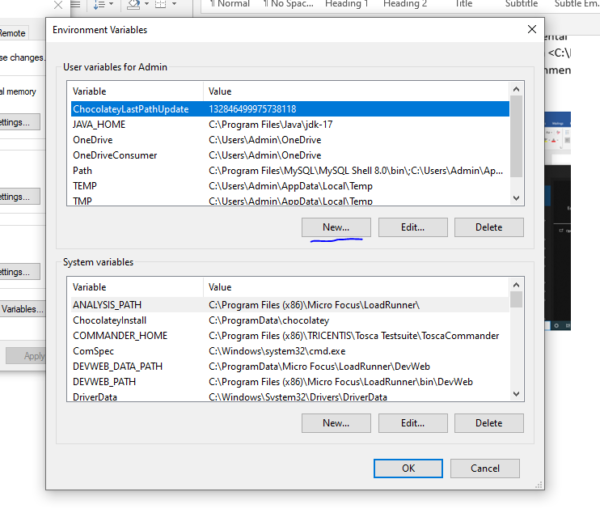This screenshot has width=600, height=530.
Task: Click user variables scrollbar up arrow
Action: click(516, 89)
